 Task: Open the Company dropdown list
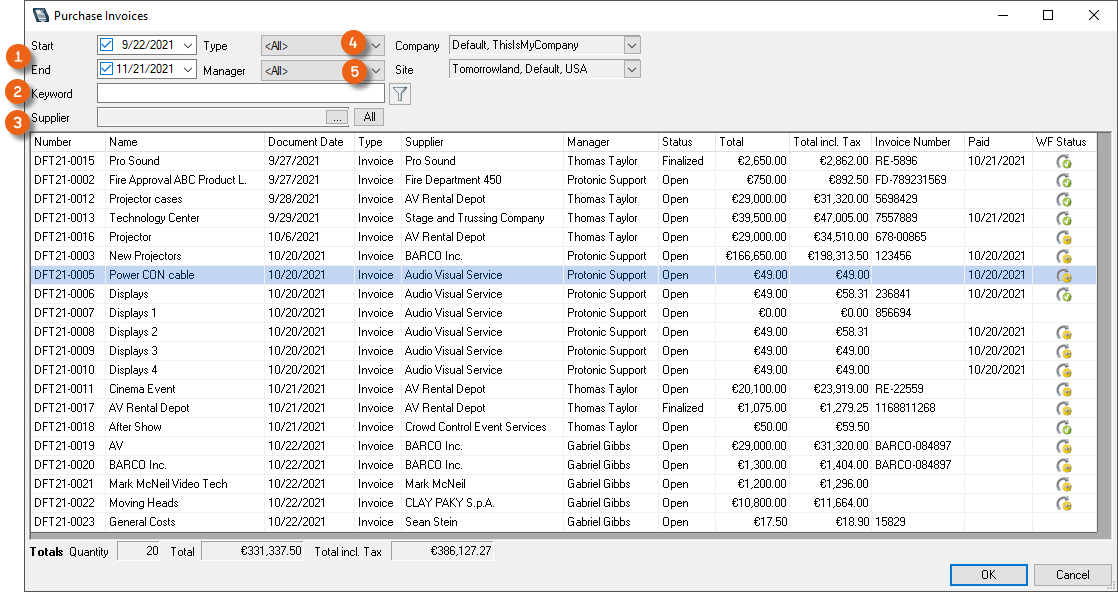point(631,45)
